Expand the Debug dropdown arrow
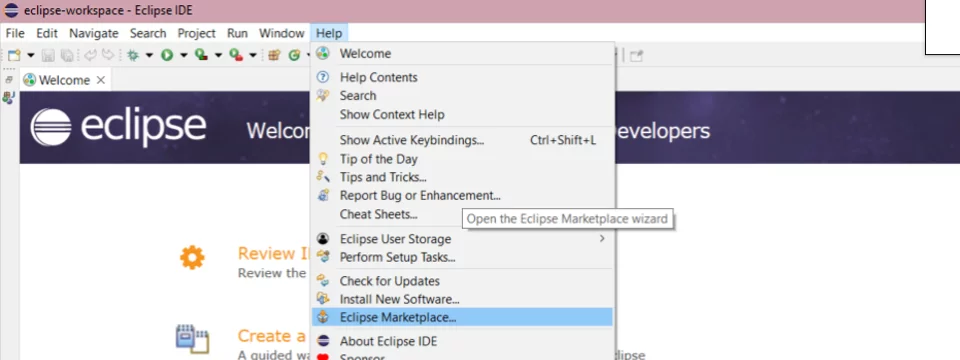The width and height of the screenshot is (960, 360). [x=149, y=56]
